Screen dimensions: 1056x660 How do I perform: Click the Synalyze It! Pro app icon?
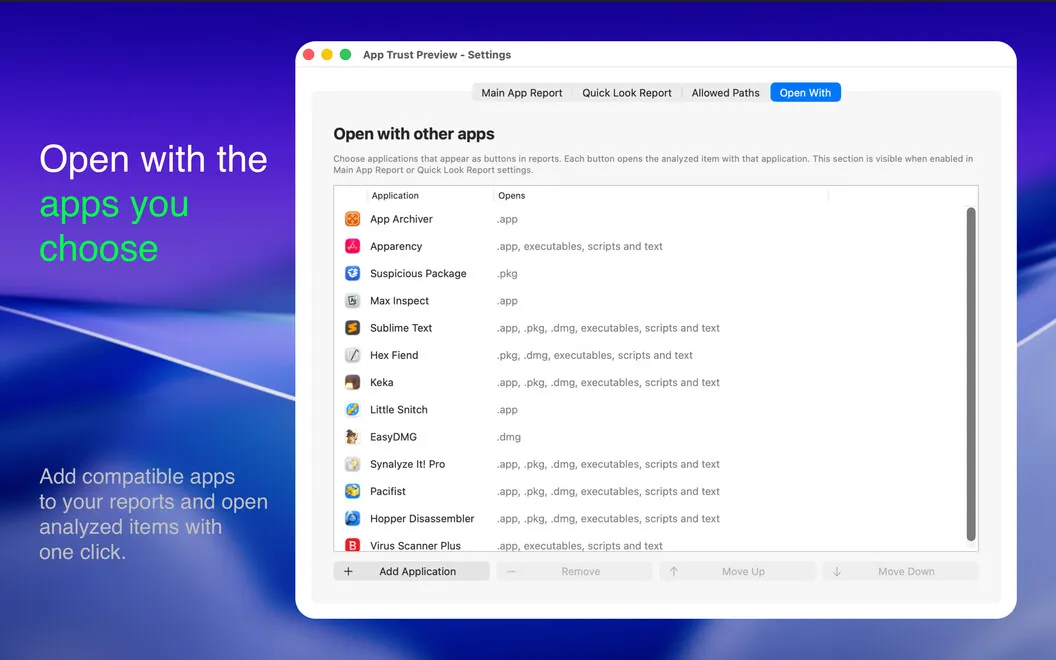coord(352,464)
